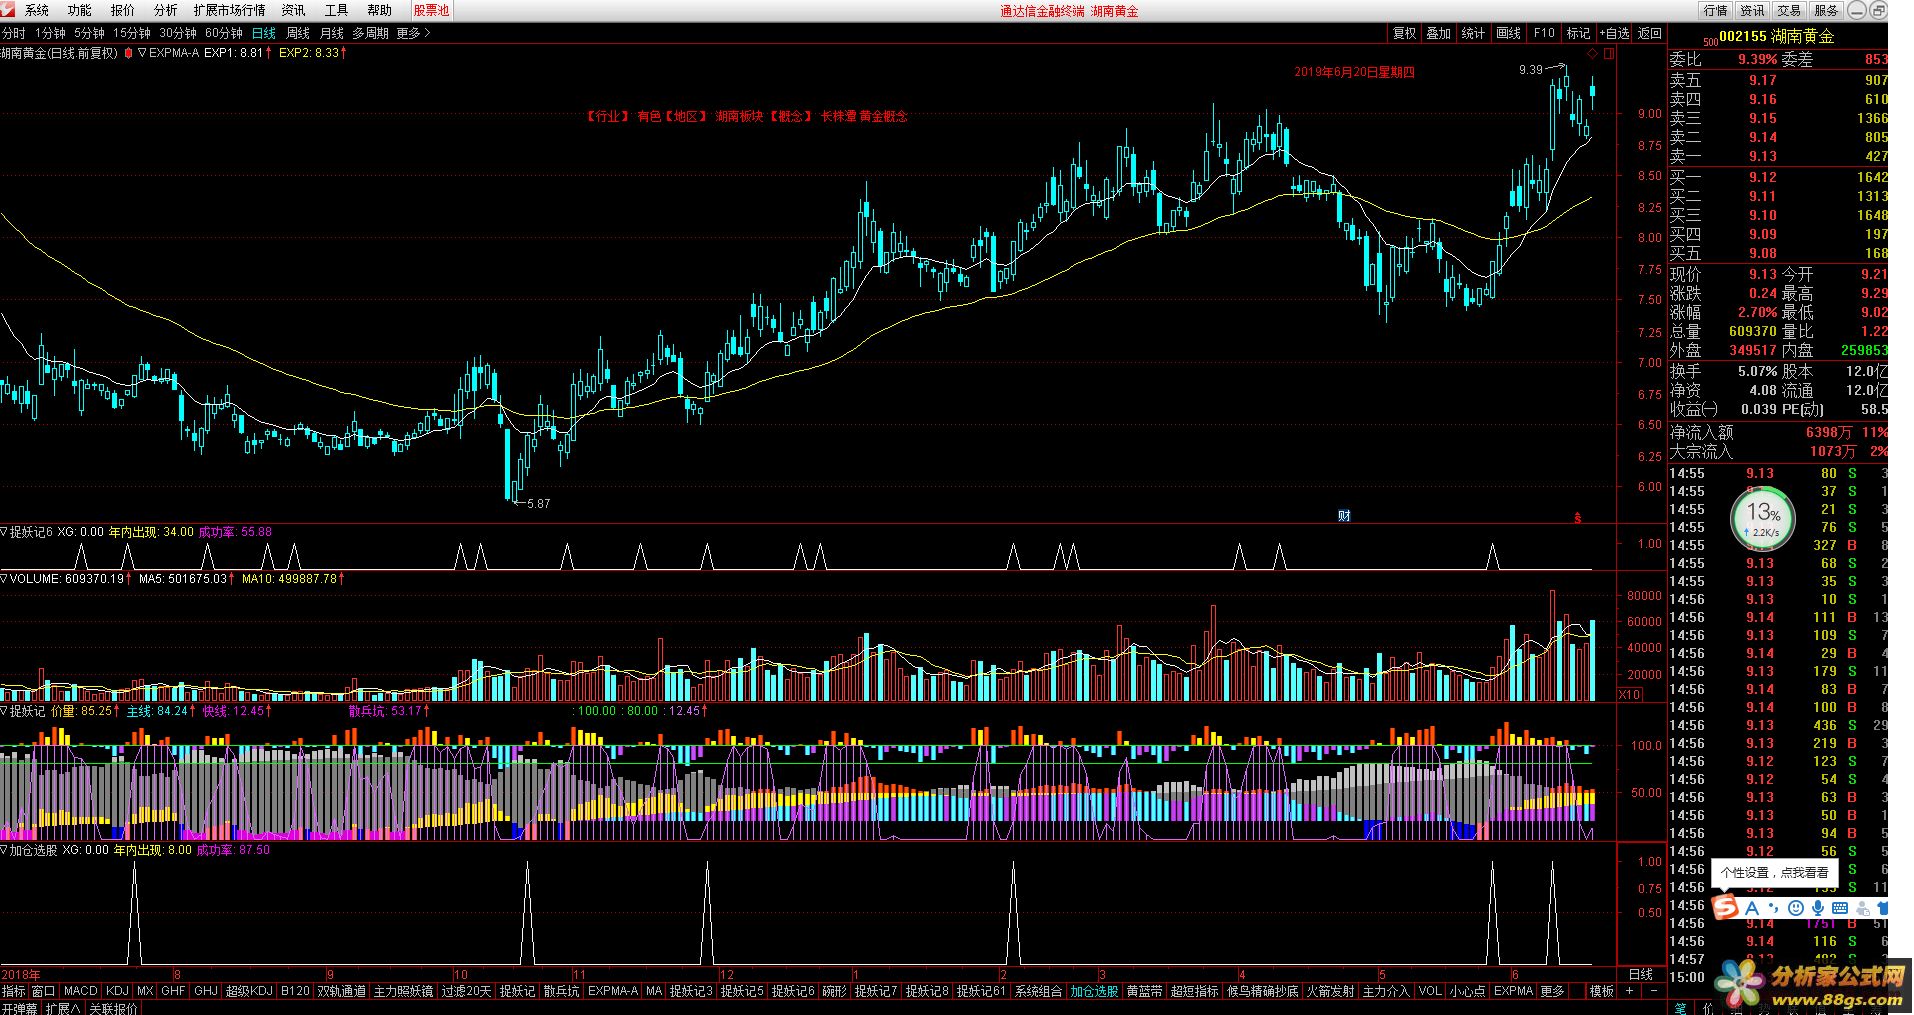Open the 模板 template button
Image resolution: width=1914 pixels, height=1015 pixels.
[1602, 991]
